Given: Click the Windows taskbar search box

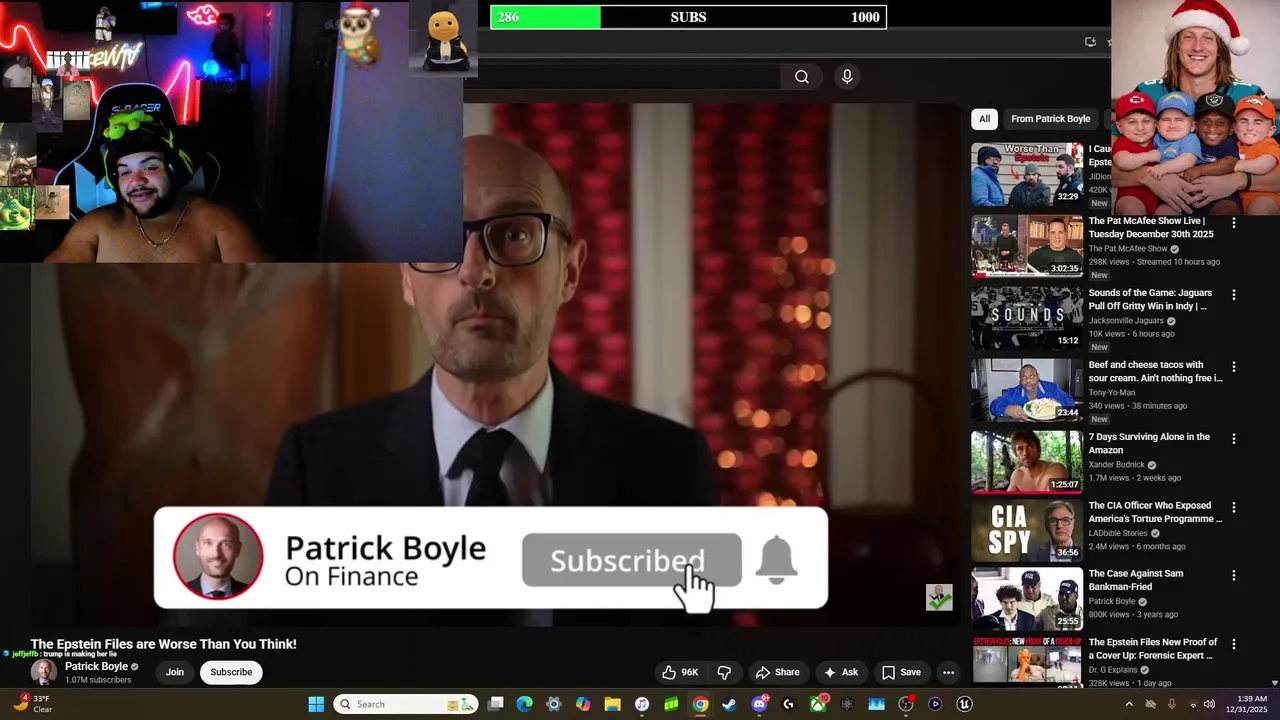Looking at the screenshot, I should coord(405,704).
